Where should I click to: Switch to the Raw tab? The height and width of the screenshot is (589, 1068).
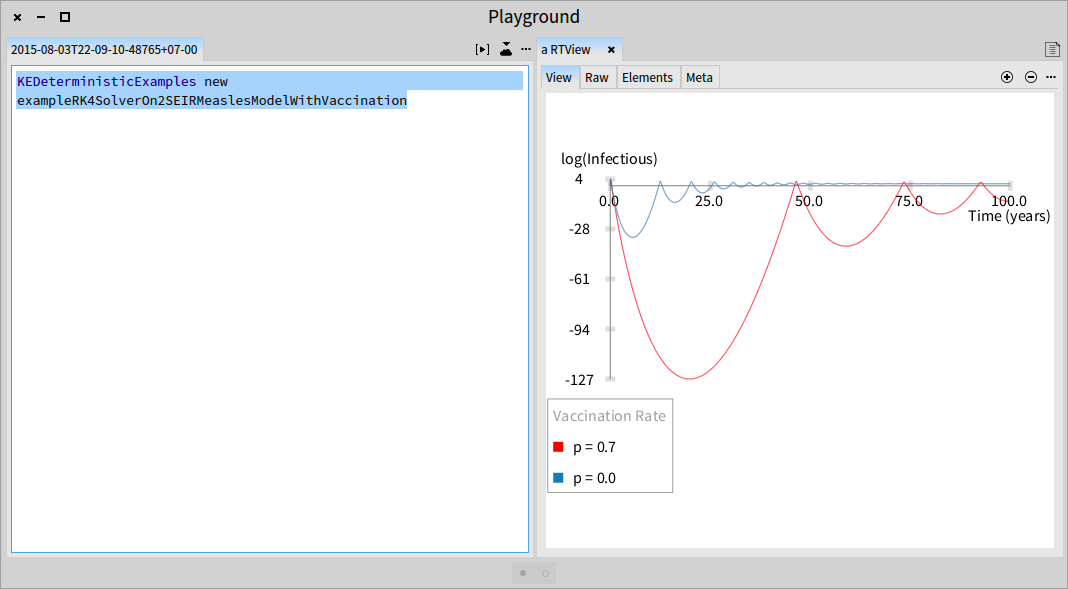click(x=597, y=78)
